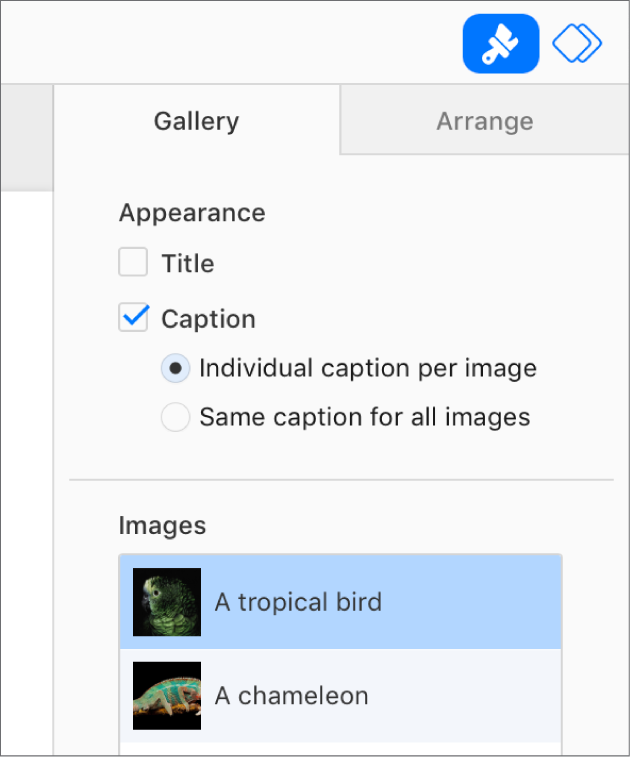Open the Format paintbrush sidebar
The image size is (630, 758).
[500, 44]
